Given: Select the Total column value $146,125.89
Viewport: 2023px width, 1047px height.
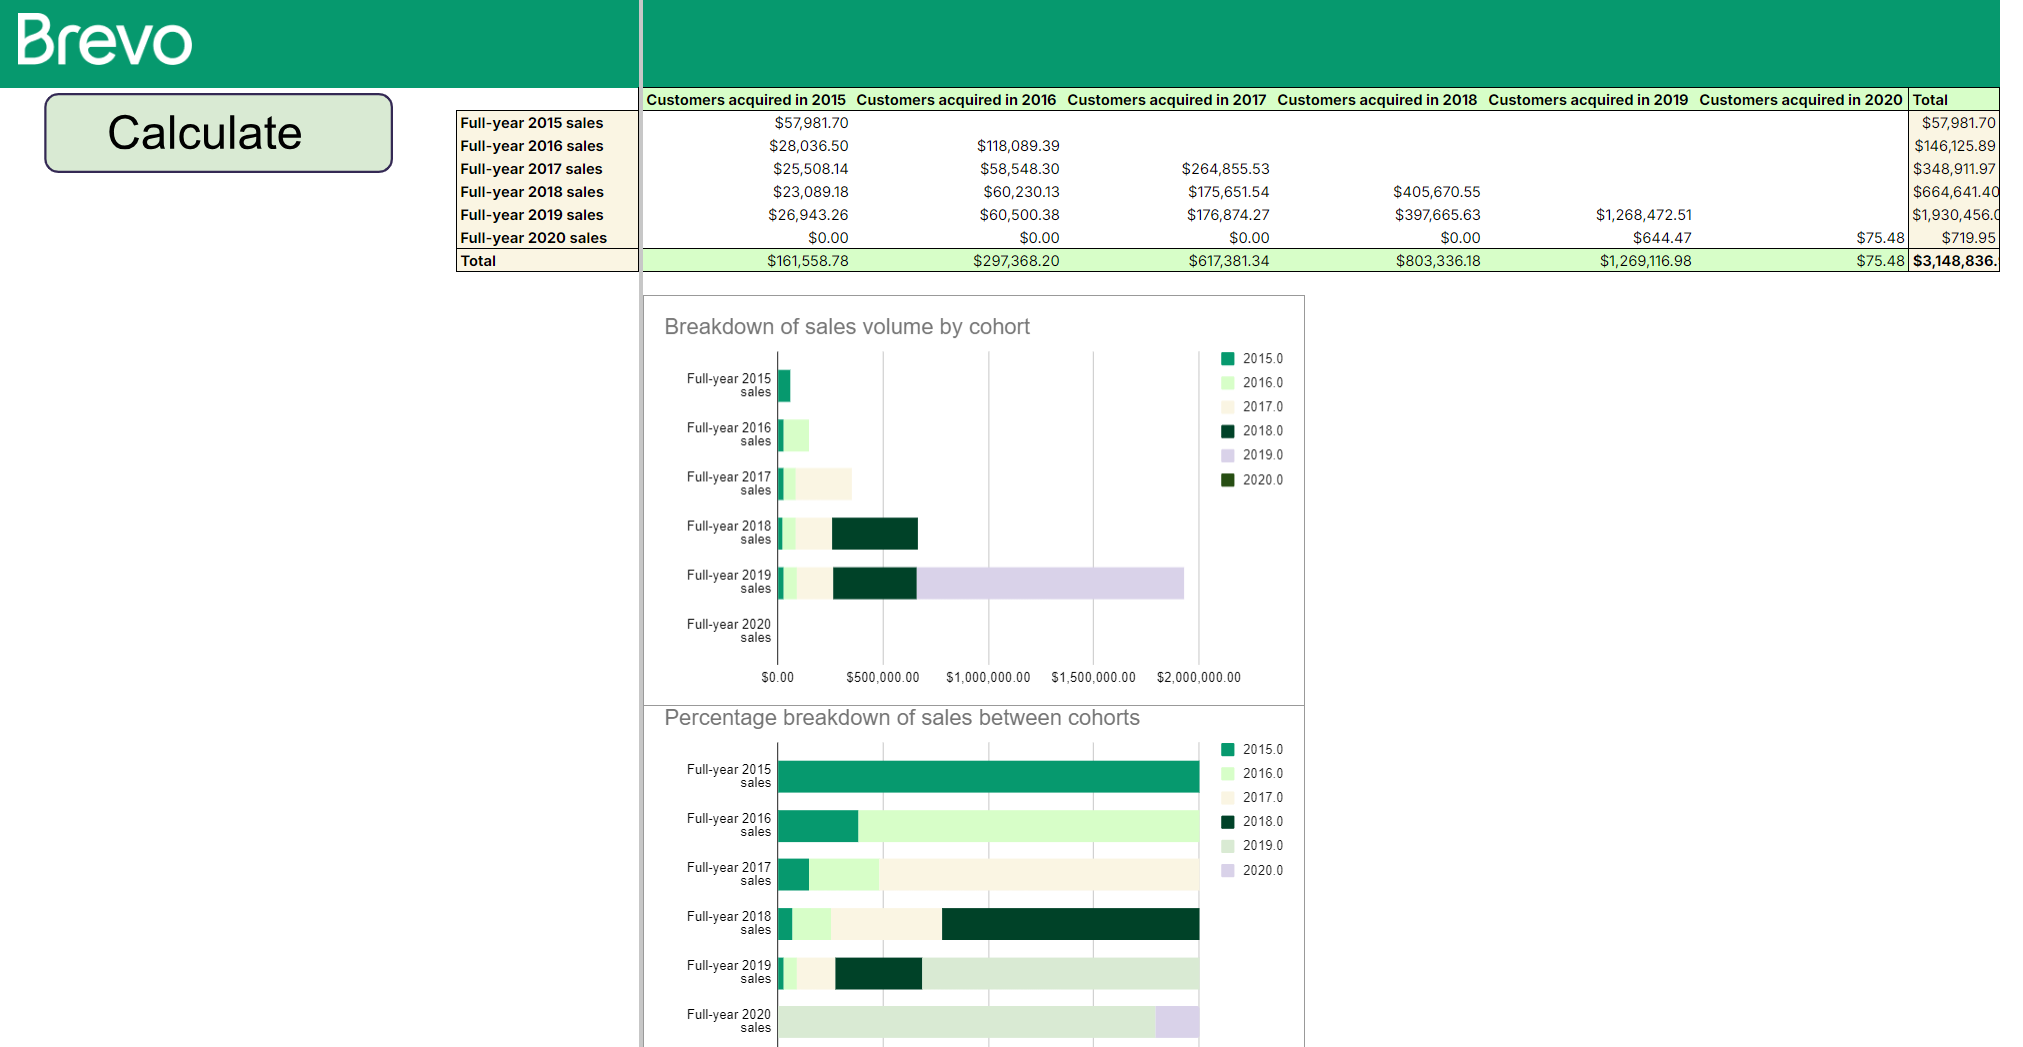Looking at the screenshot, I should click(1954, 146).
